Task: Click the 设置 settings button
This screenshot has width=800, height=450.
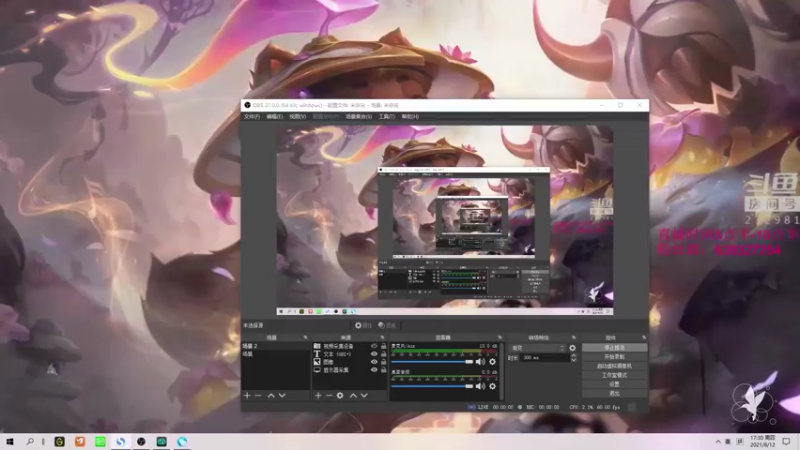Action: pos(614,384)
